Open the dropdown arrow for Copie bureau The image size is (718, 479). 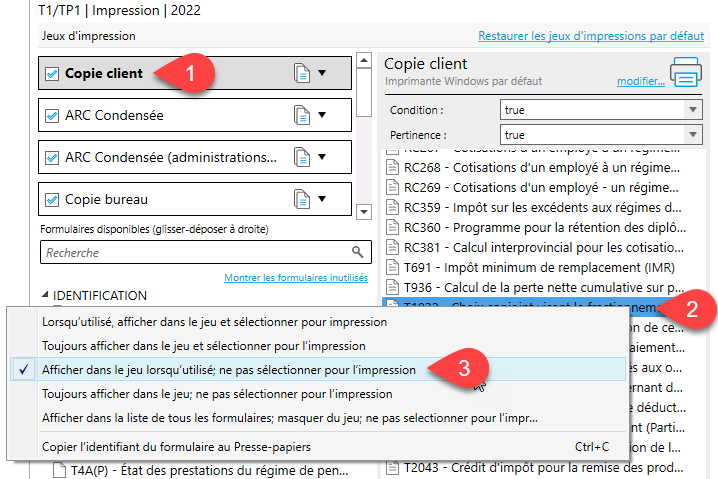click(x=322, y=199)
